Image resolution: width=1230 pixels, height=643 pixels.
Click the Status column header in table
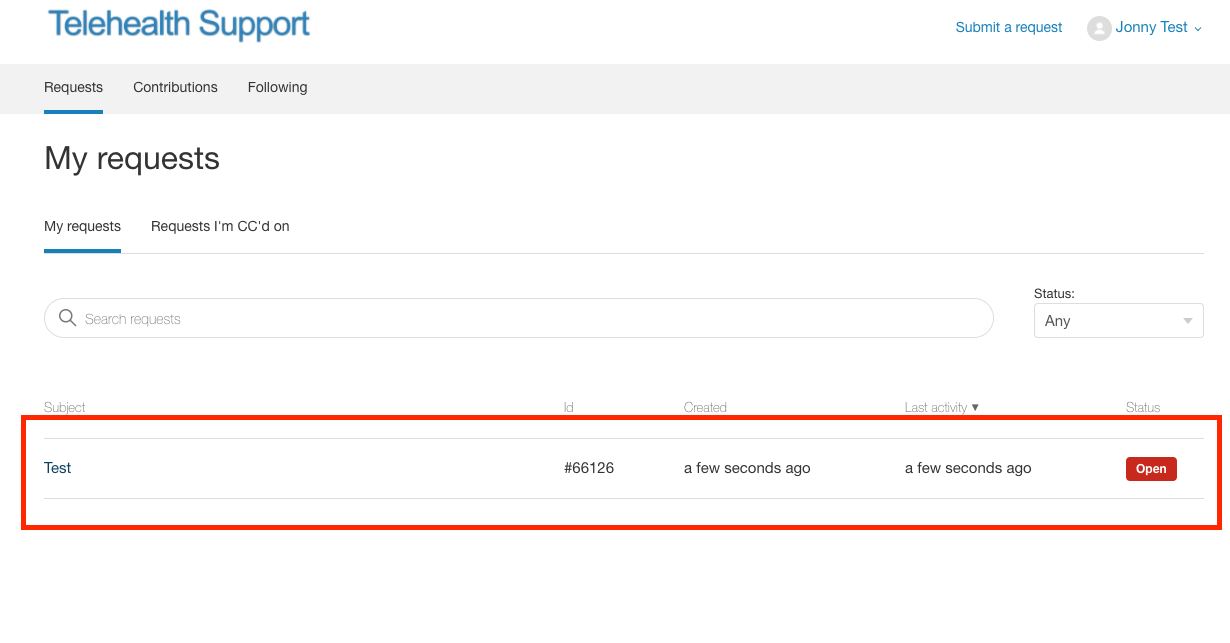[1143, 407]
